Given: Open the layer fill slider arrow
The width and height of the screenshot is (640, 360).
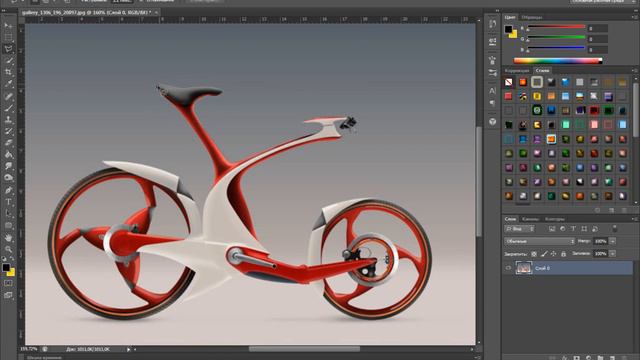Looking at the screenshot, I should pos(613,254).
